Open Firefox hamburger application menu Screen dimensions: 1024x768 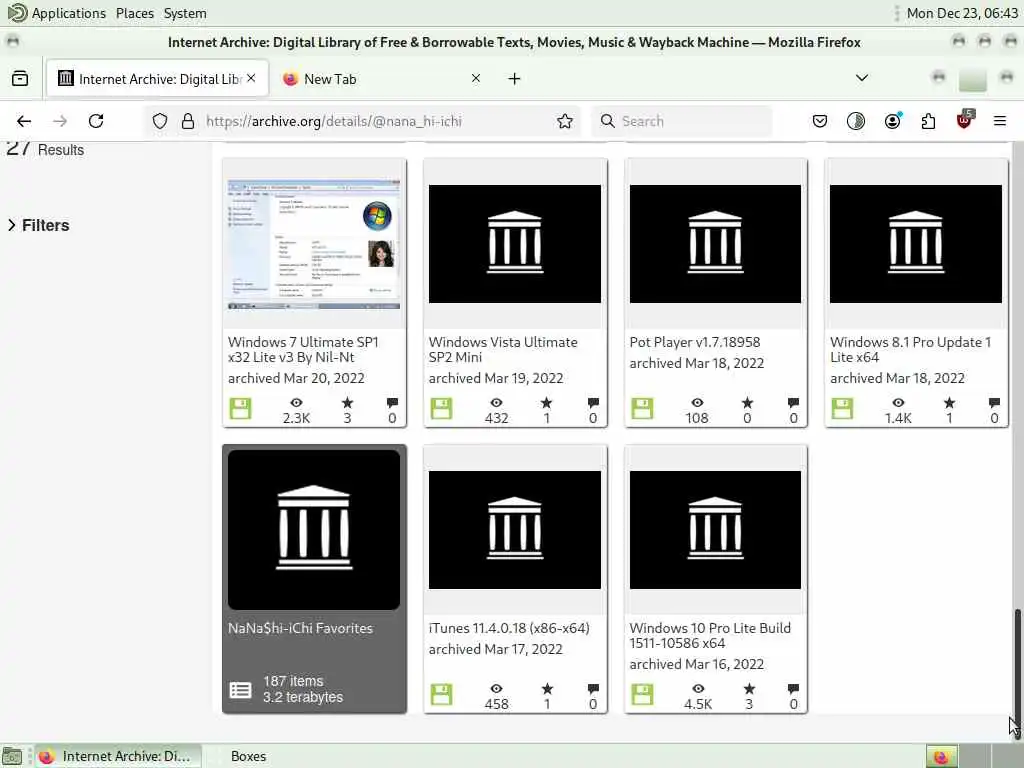coord(1000,121)
